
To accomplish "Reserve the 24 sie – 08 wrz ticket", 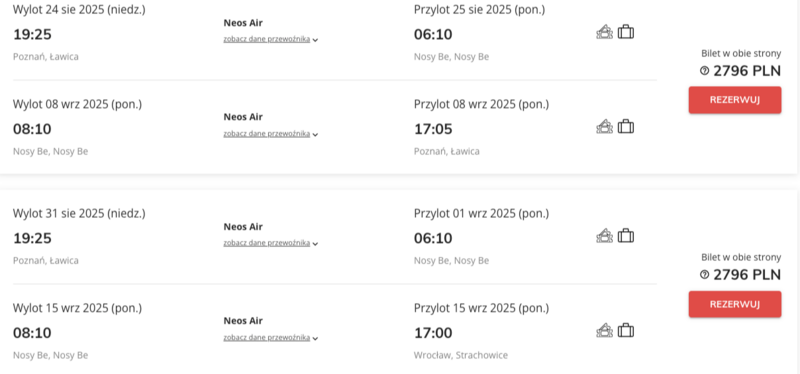I will 735,100.
